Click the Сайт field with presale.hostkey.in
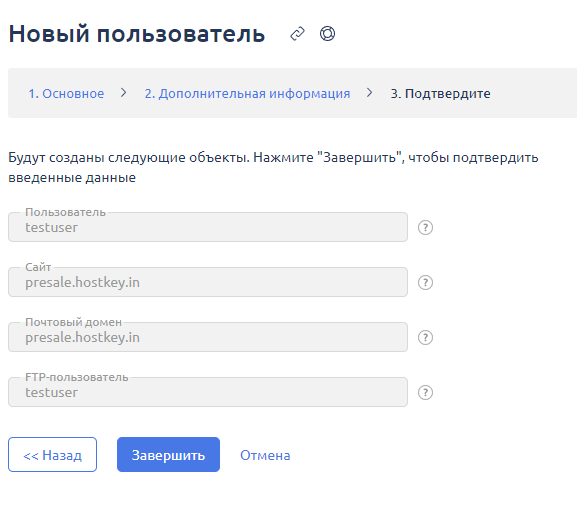The image size is (577, 515). click(208, 282)
